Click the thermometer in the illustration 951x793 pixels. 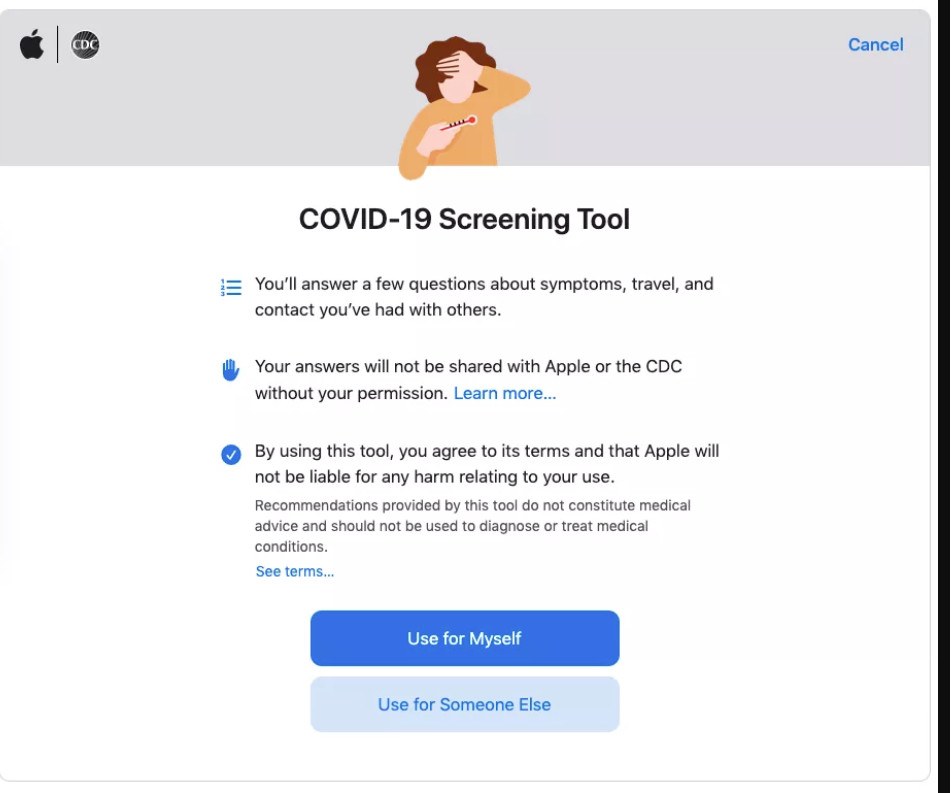[459, 123]
